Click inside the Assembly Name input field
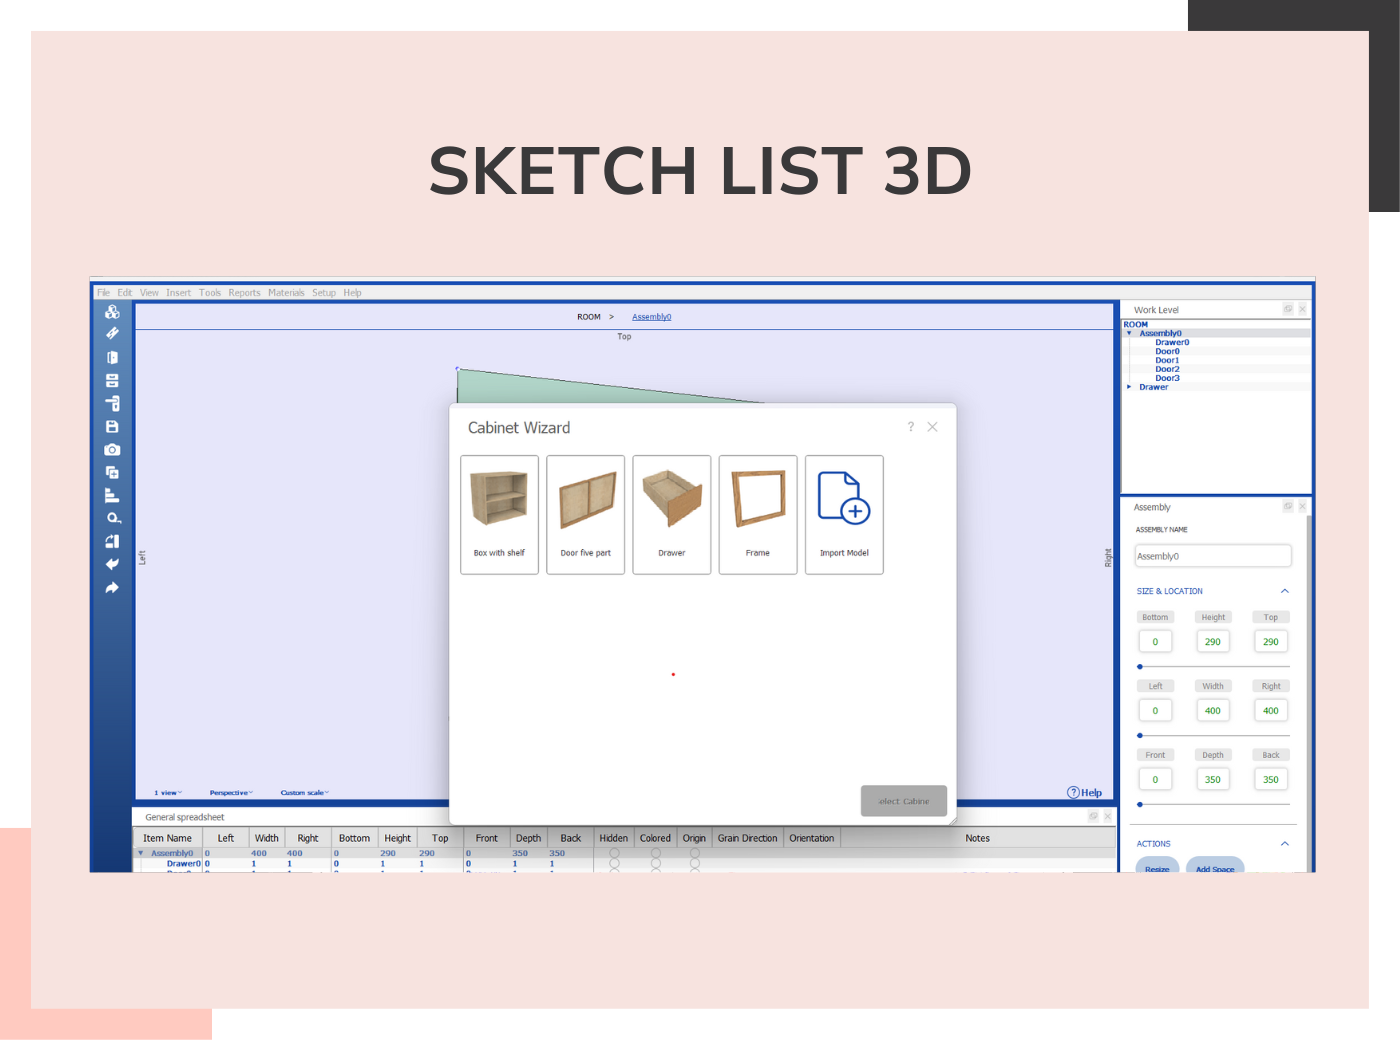This screenshot has height=1040, width=1400. click(x=1213, y=555)
